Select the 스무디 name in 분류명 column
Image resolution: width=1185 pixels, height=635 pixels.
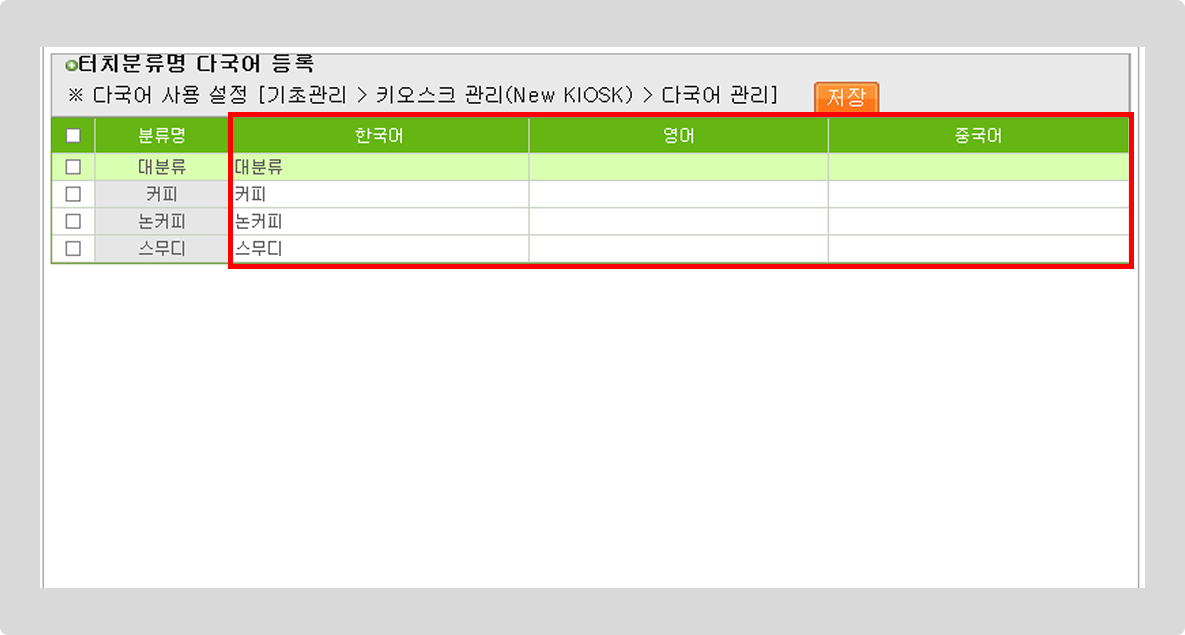tap(162, 248)
